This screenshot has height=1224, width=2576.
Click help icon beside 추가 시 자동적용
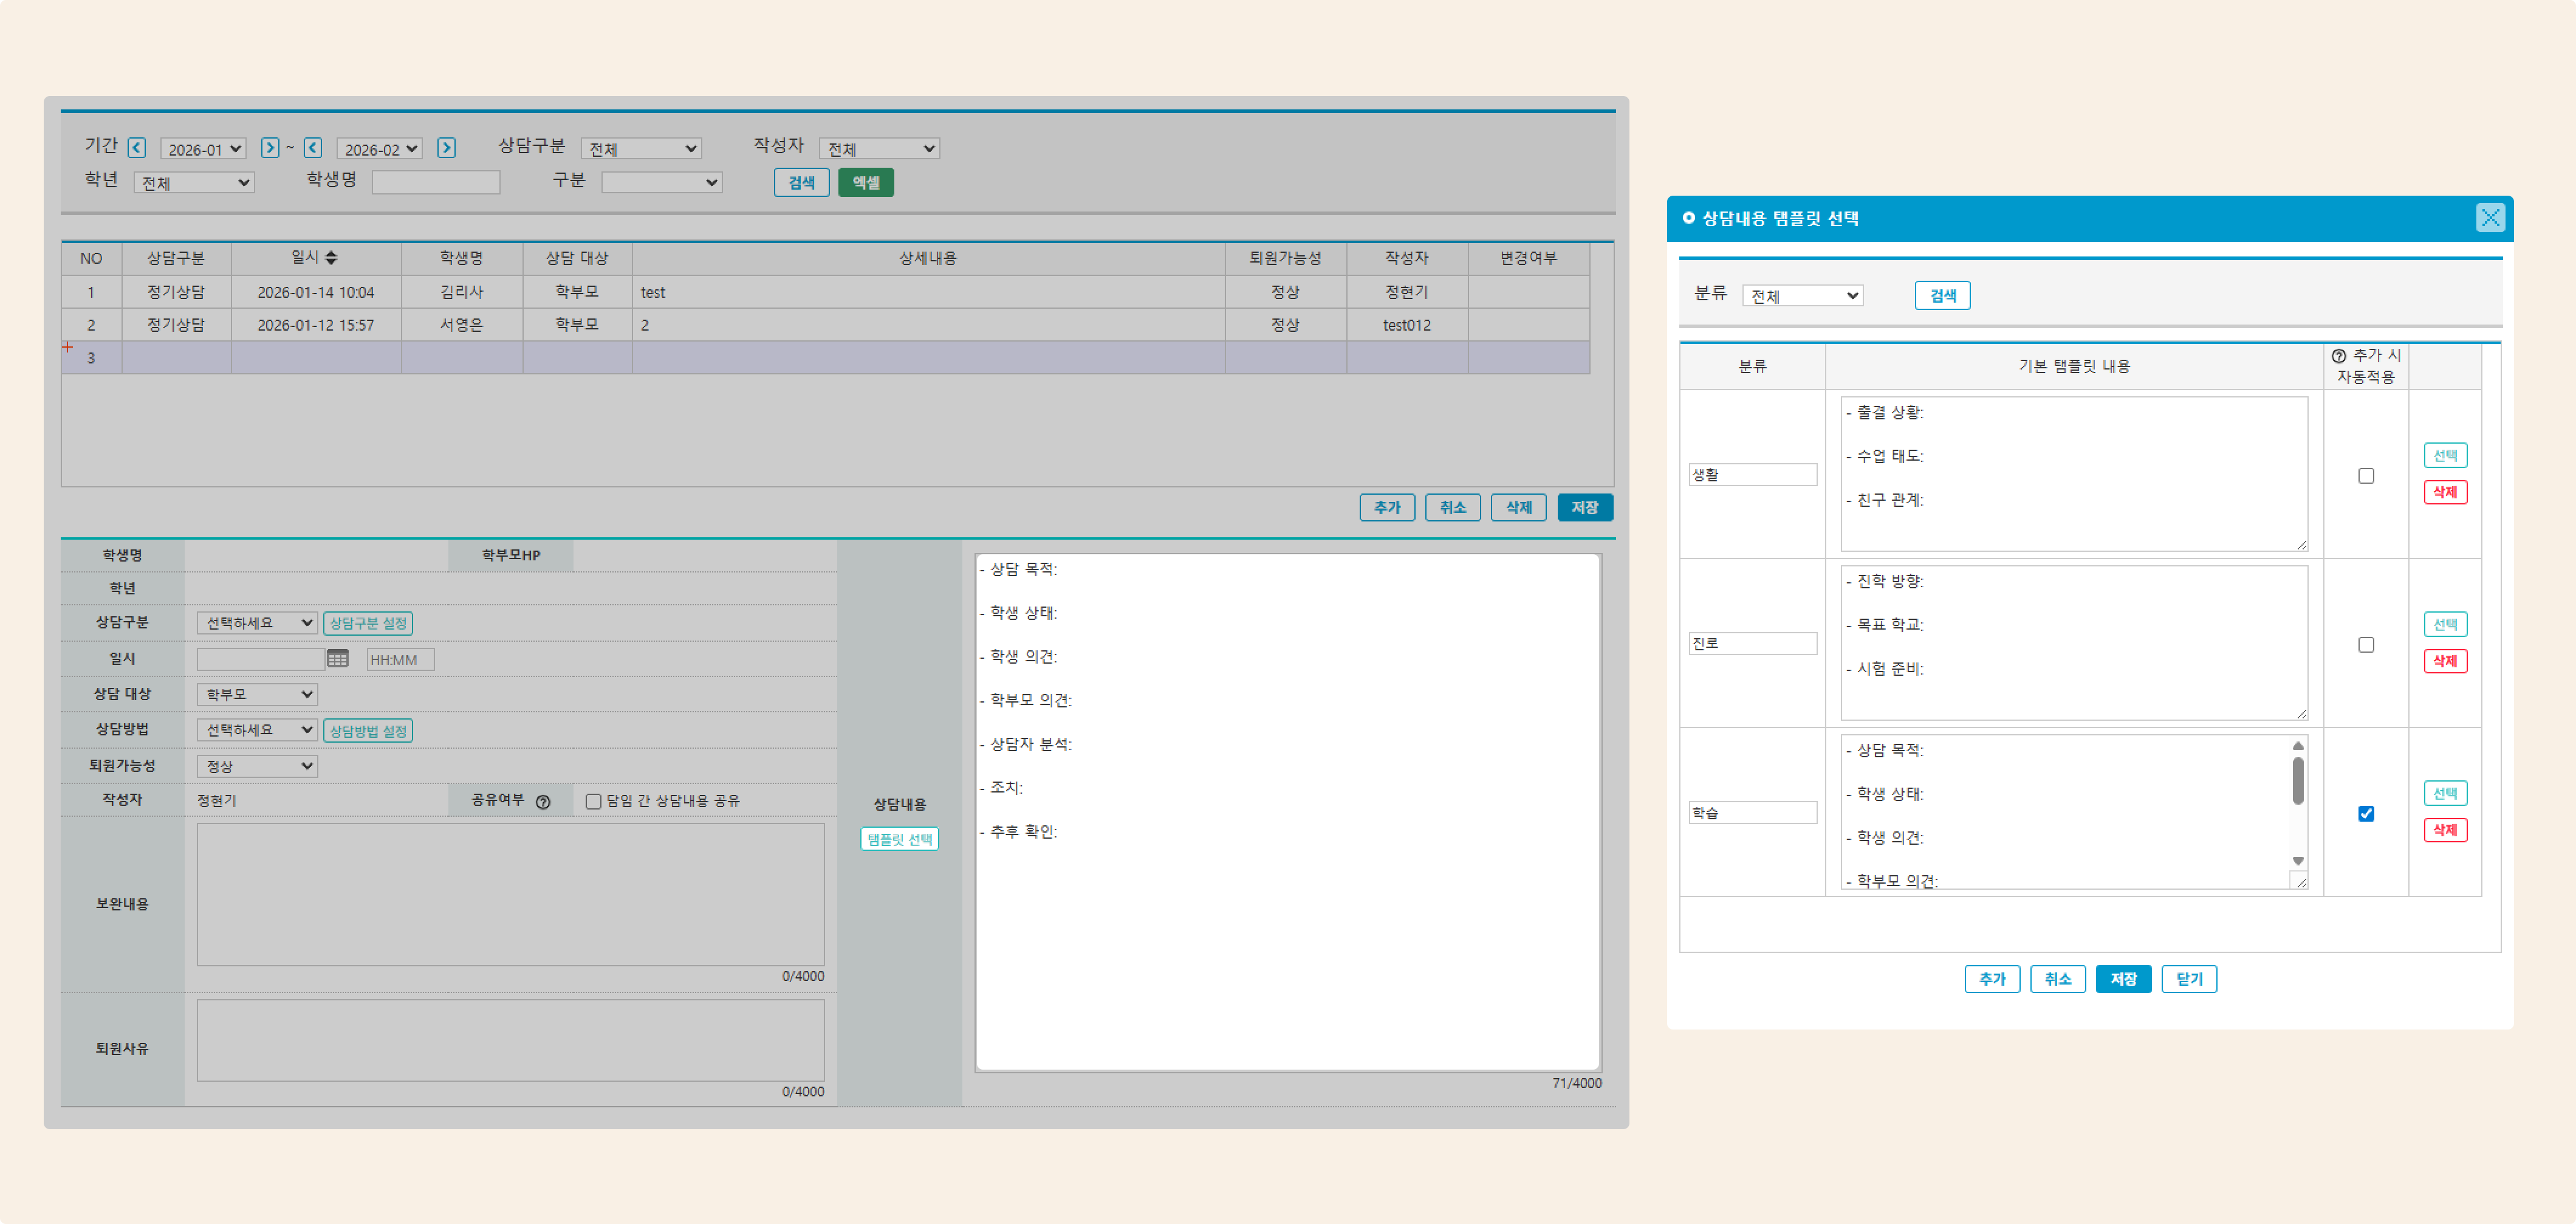[x=2338, y=356]
